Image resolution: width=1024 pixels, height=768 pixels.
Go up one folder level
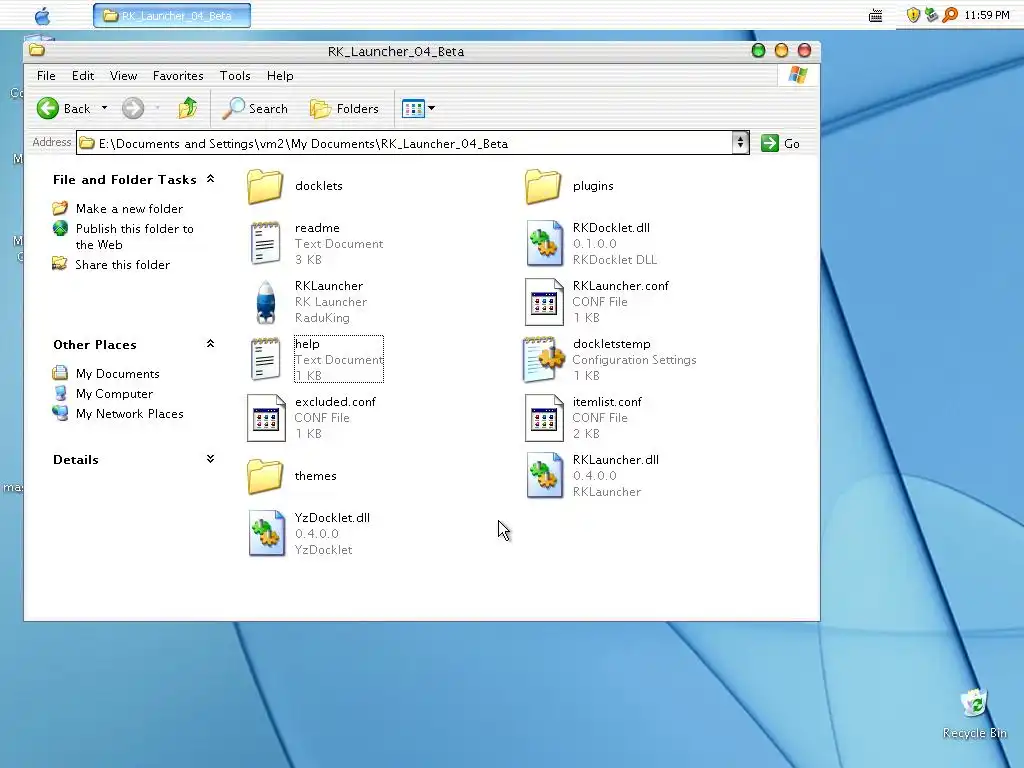pyautogui.click(x=188, y=108)
